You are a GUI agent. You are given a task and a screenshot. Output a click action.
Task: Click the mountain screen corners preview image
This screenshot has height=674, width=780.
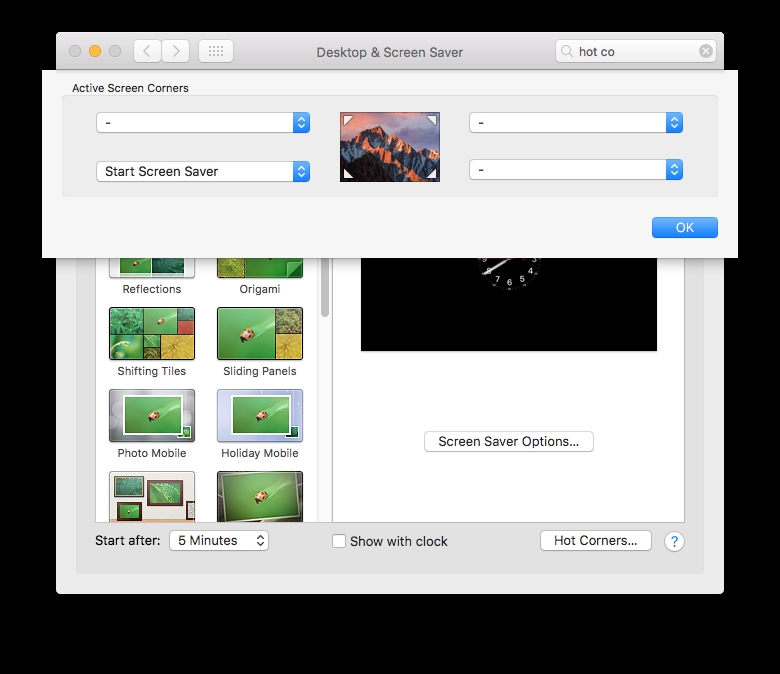(390, 147)
